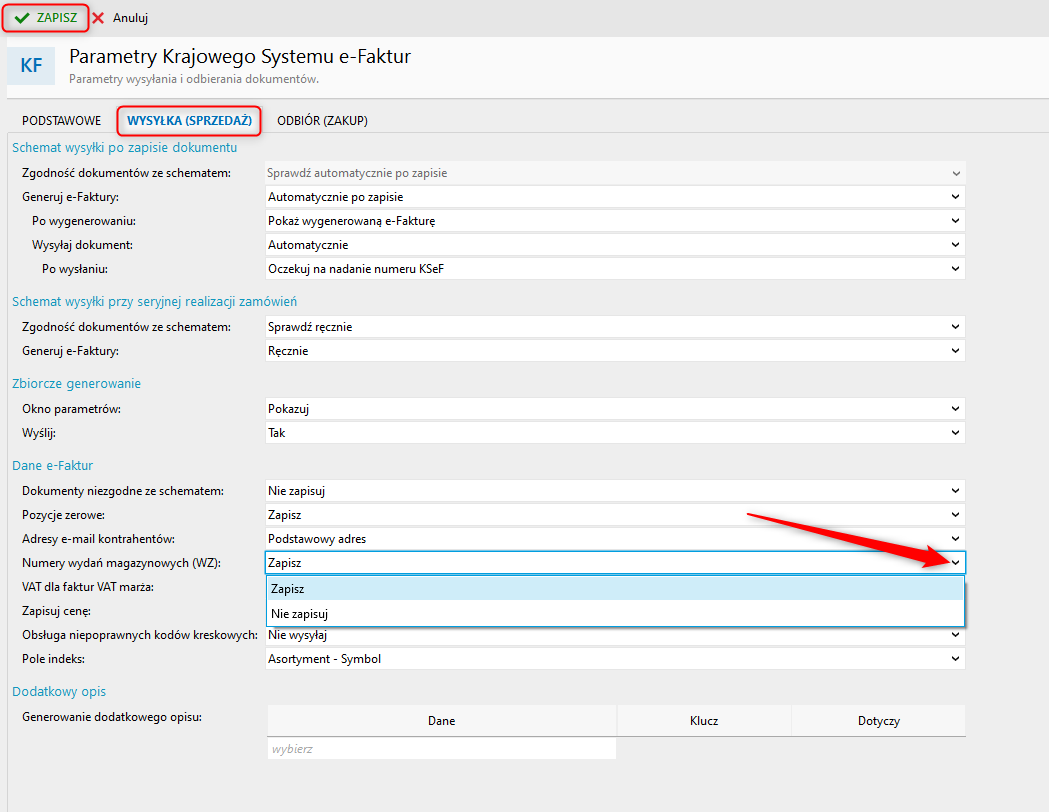
Task: Open the Wysyłka (Sprzedaż) tab
Action: click(x=189, y=121)
